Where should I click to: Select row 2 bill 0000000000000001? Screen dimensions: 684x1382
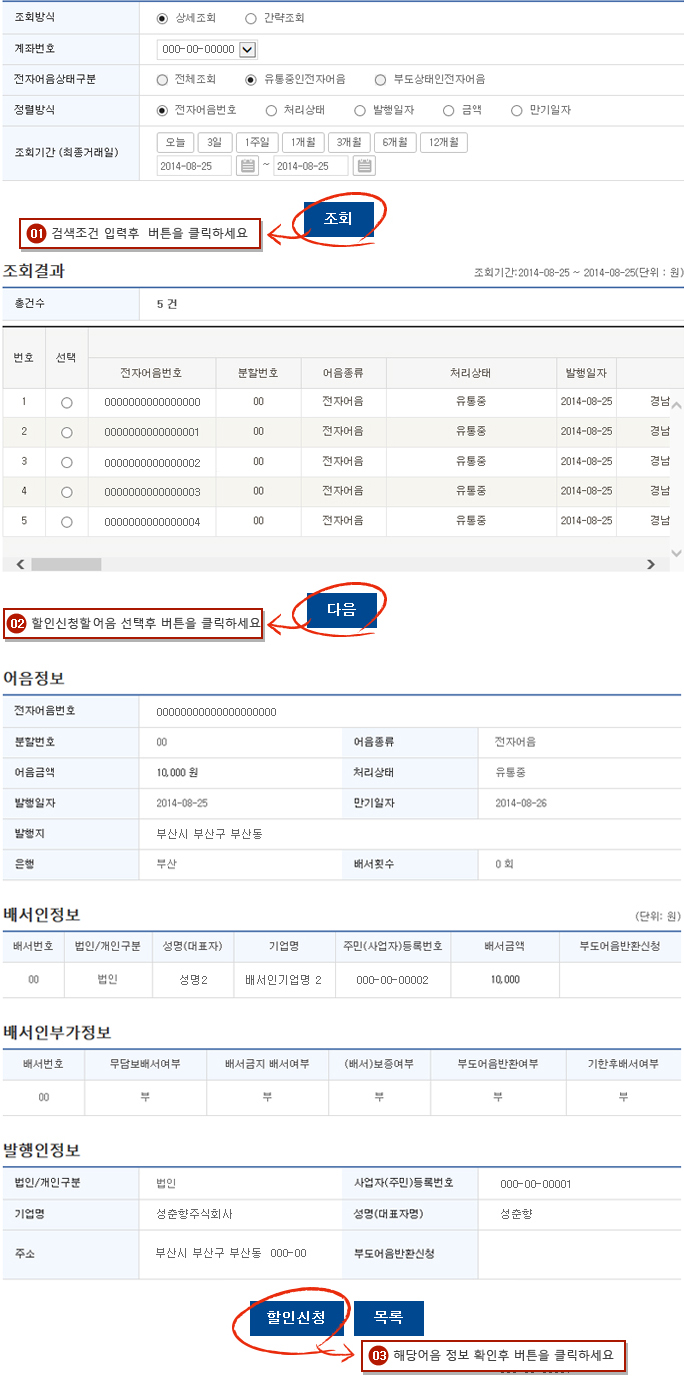coord(67,432)
